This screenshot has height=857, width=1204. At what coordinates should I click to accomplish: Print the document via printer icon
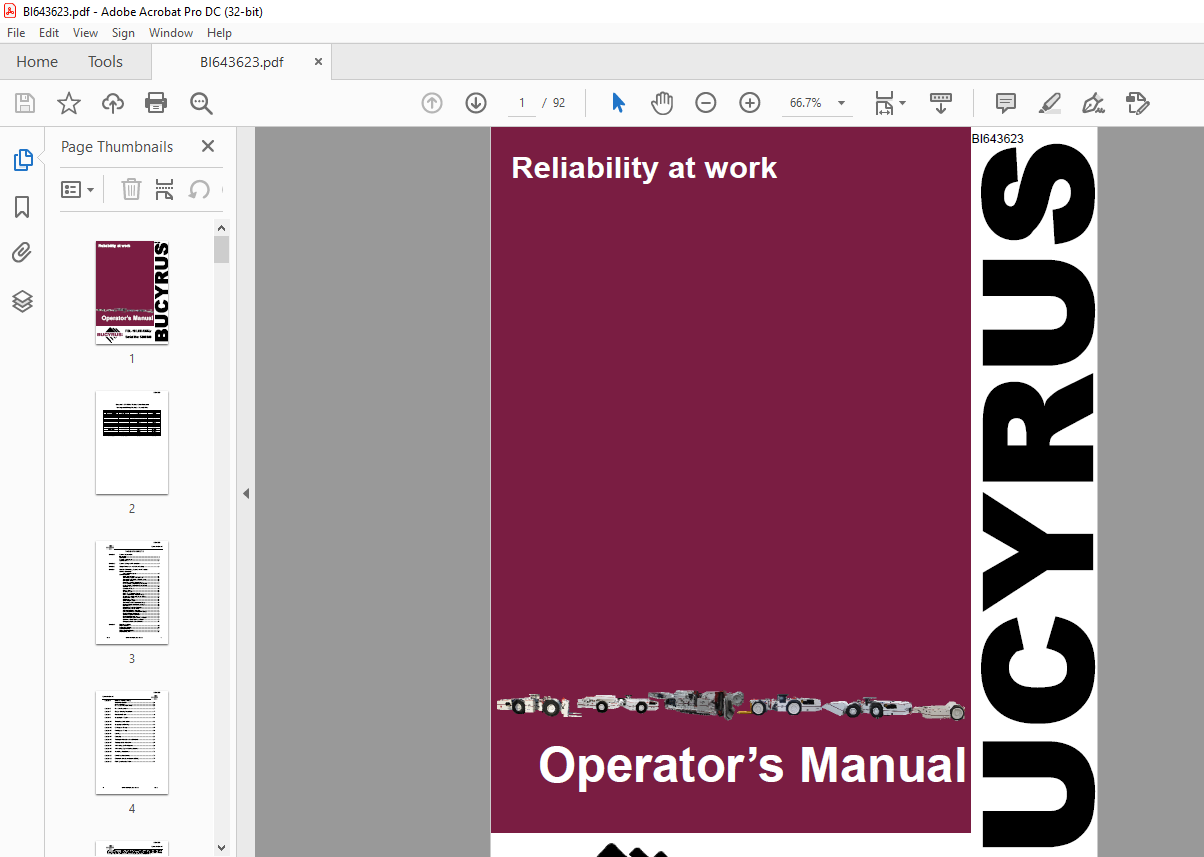tap(156, 103)
